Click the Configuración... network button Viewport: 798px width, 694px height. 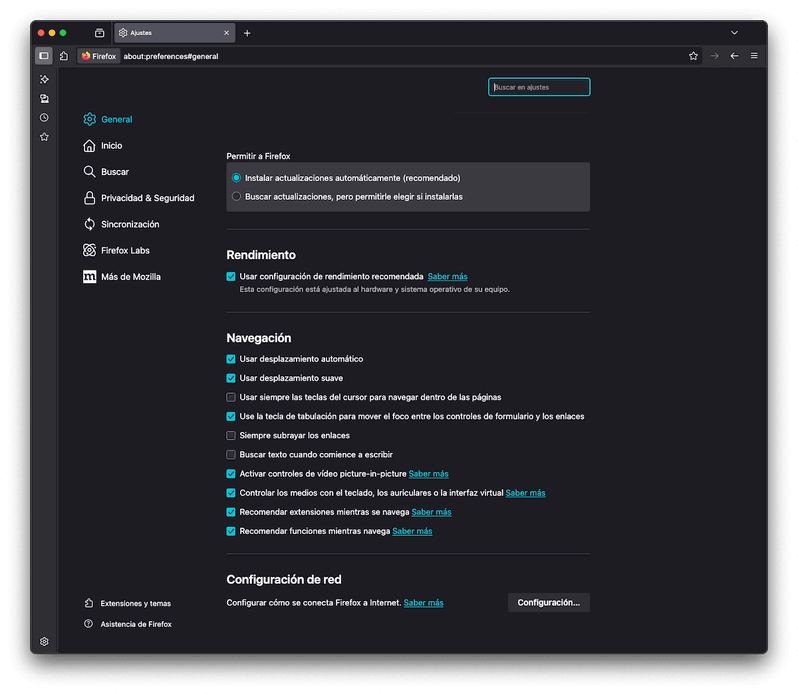(549, 603)
